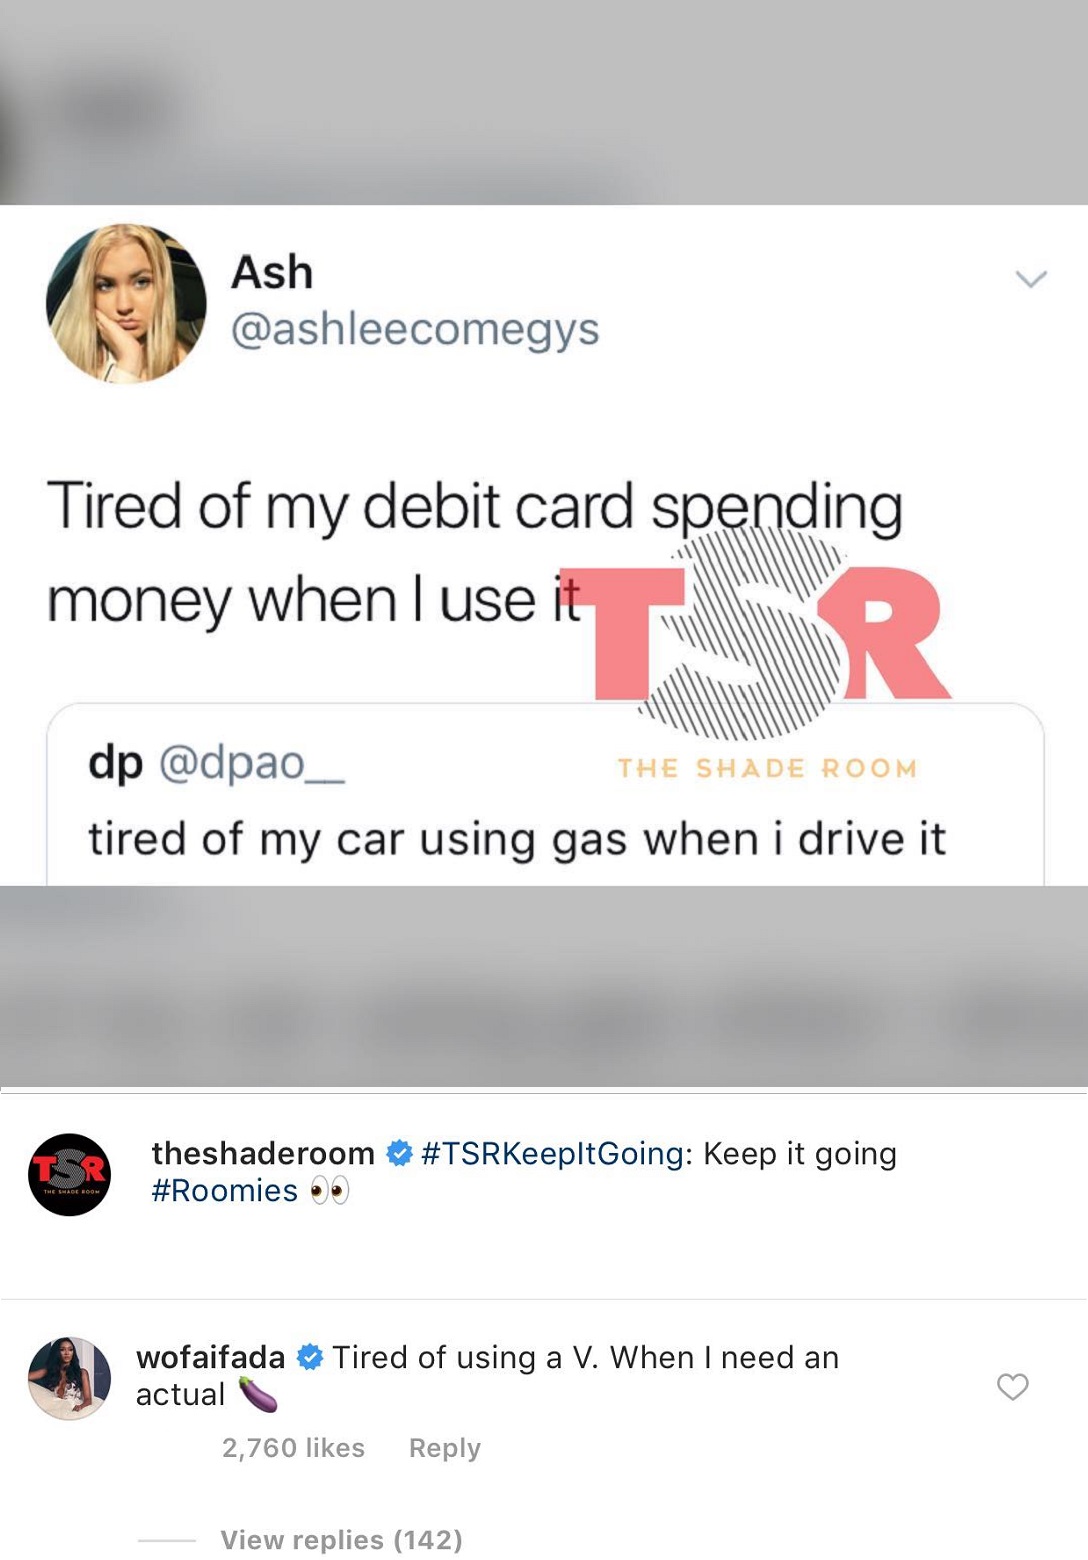Open wofaifada's profile picture

click(x=69, y=1378)
